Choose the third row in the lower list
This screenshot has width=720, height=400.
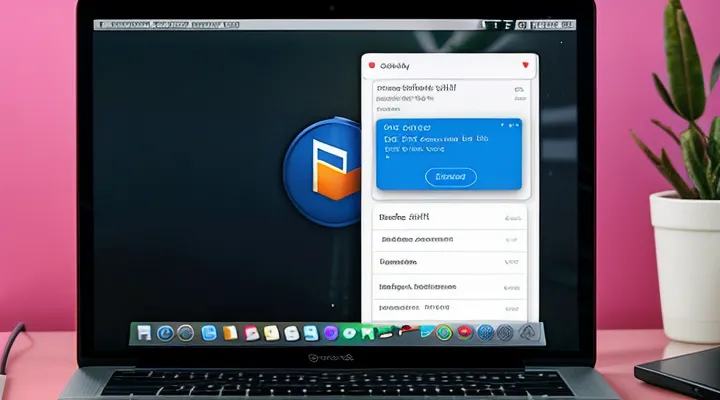click(x=447, y=262)
